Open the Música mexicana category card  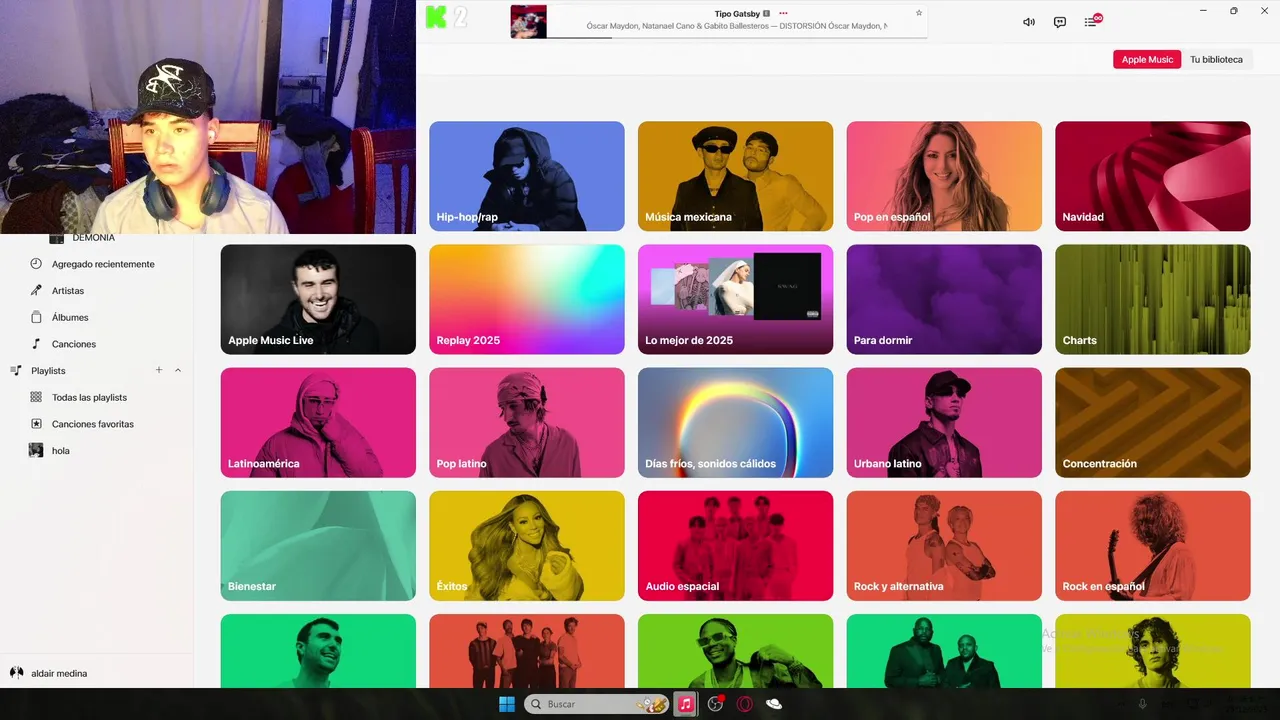click(735, 176)
